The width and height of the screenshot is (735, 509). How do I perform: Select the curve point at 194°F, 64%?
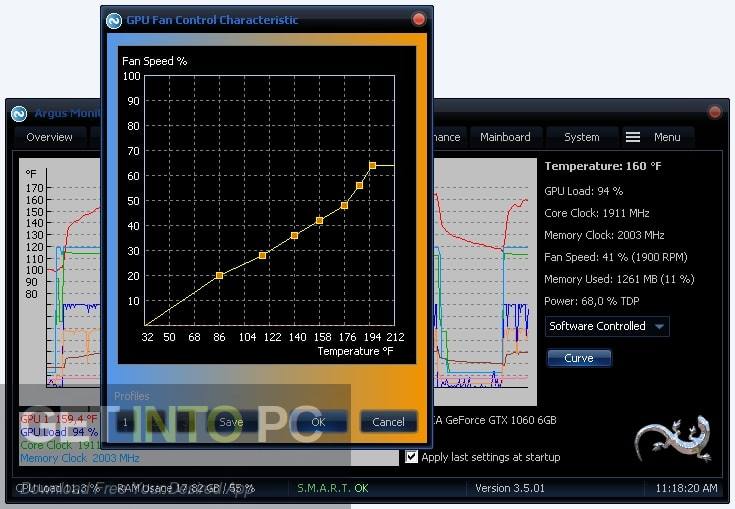coord(373,165)
